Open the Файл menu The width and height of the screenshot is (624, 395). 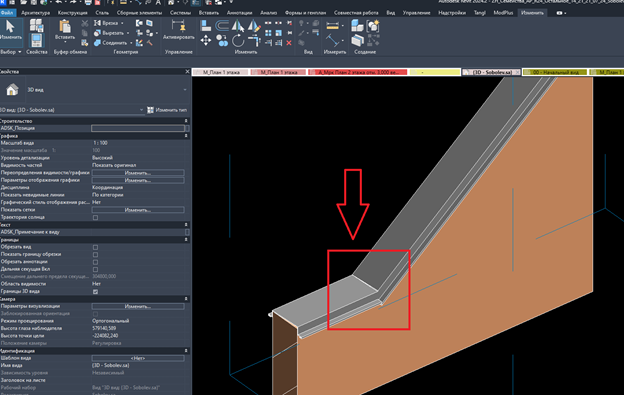7,13
